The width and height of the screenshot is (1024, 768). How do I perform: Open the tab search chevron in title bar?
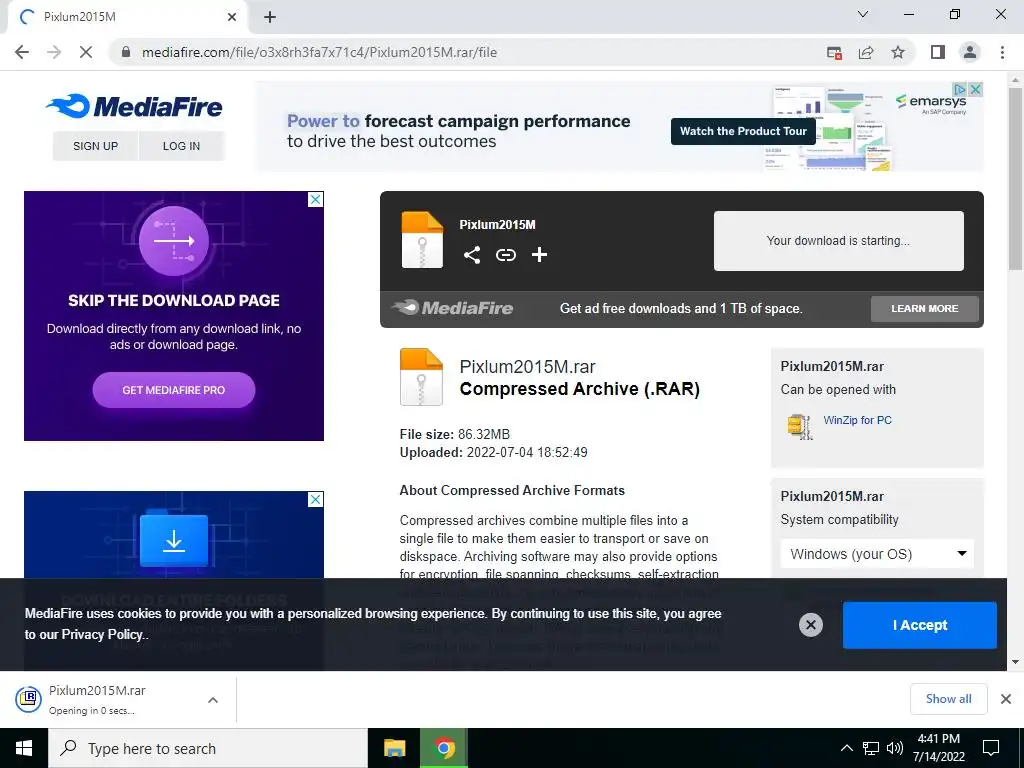click(x=863, y=14)
